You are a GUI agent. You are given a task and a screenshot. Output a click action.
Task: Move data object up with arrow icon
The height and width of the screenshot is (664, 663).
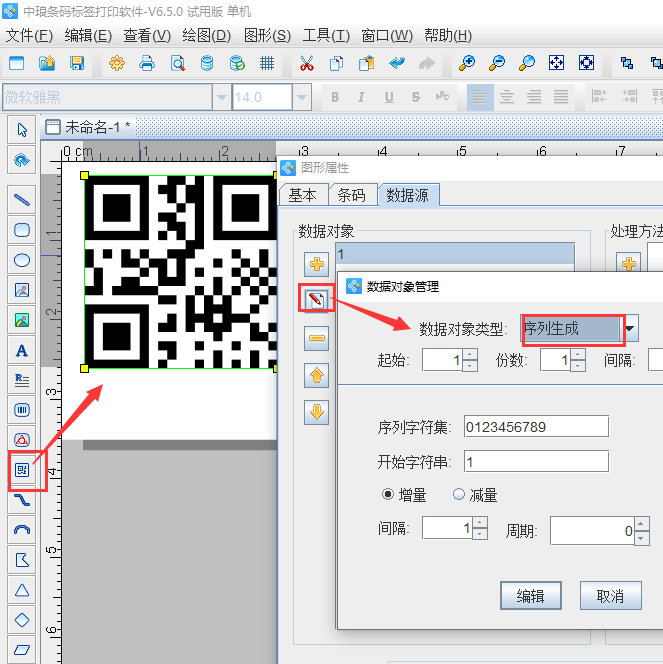[317, 375]
